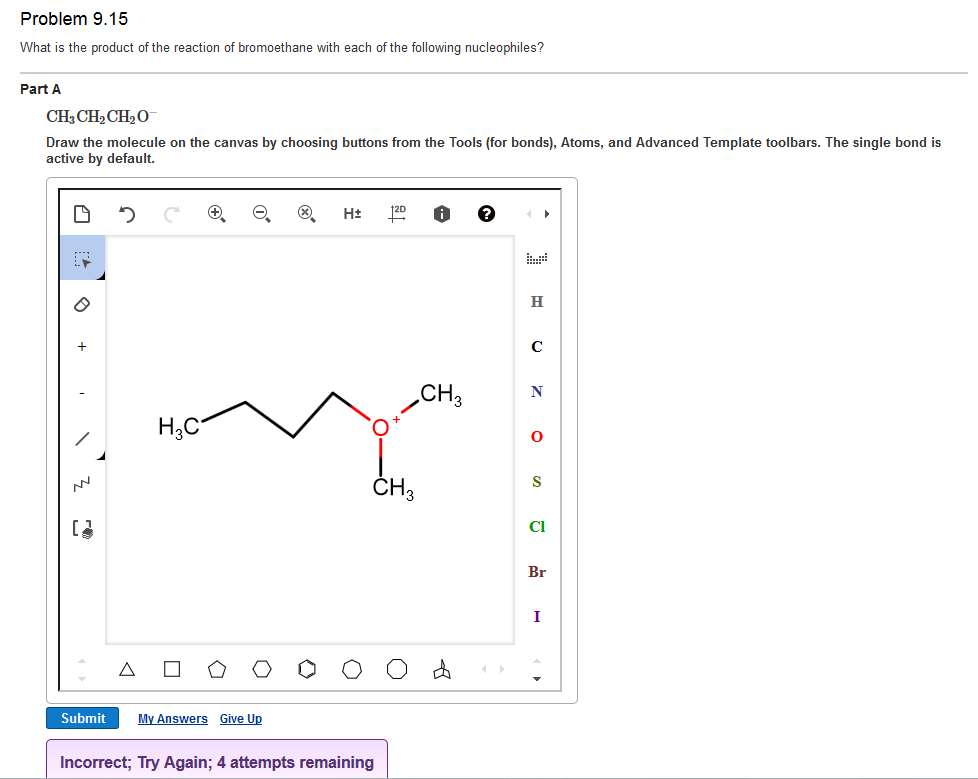Screen dimensions: 978x779
Task: Choose the Oxygen atom from atoms toolbar
Action: tap(537, 437)
